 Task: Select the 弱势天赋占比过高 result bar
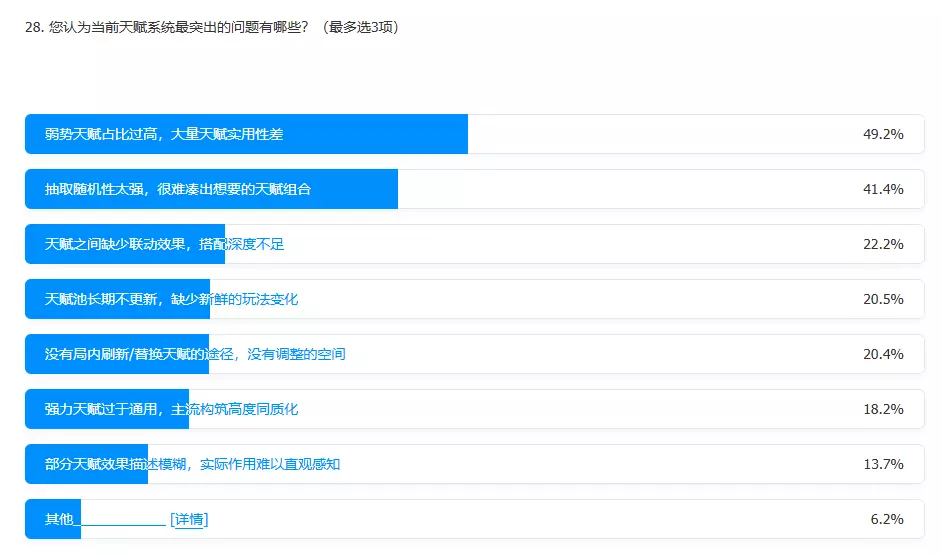click(474, 134)
